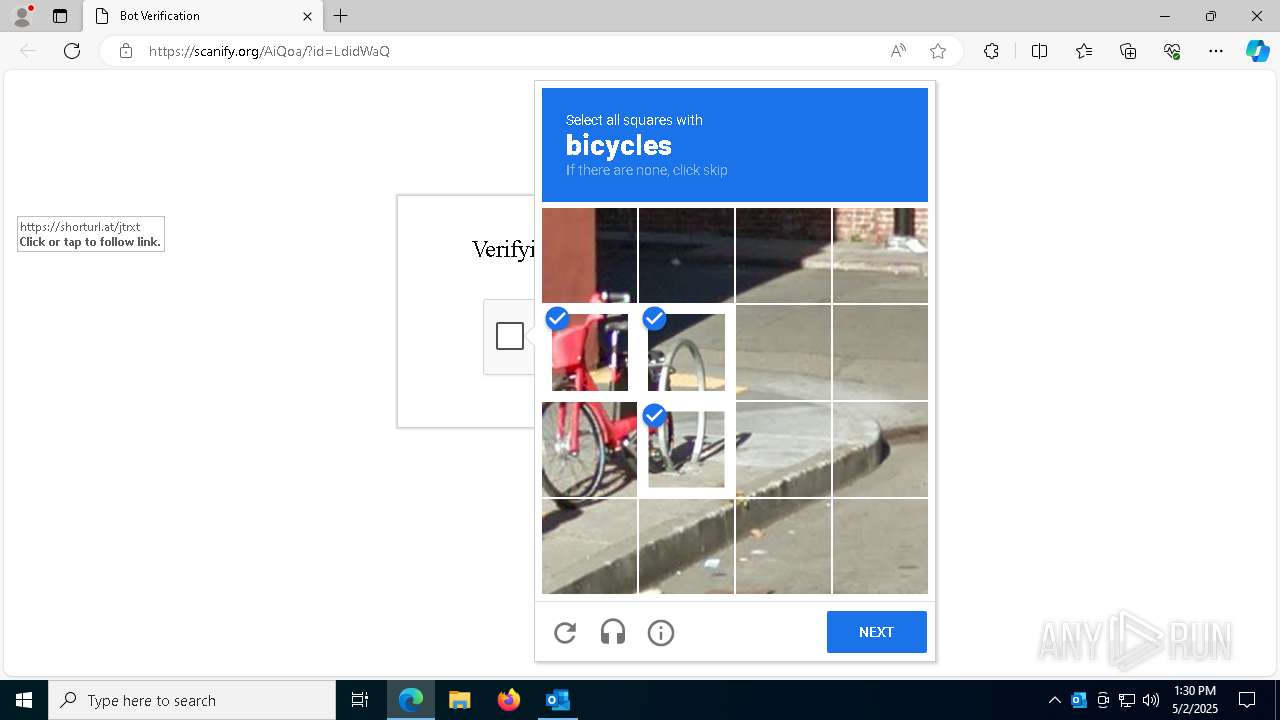Image resolution: width=1280 pixels, height=720 pixels.
Task: Open Microsoft Edge from the taskbar
Action: [411, 700]
